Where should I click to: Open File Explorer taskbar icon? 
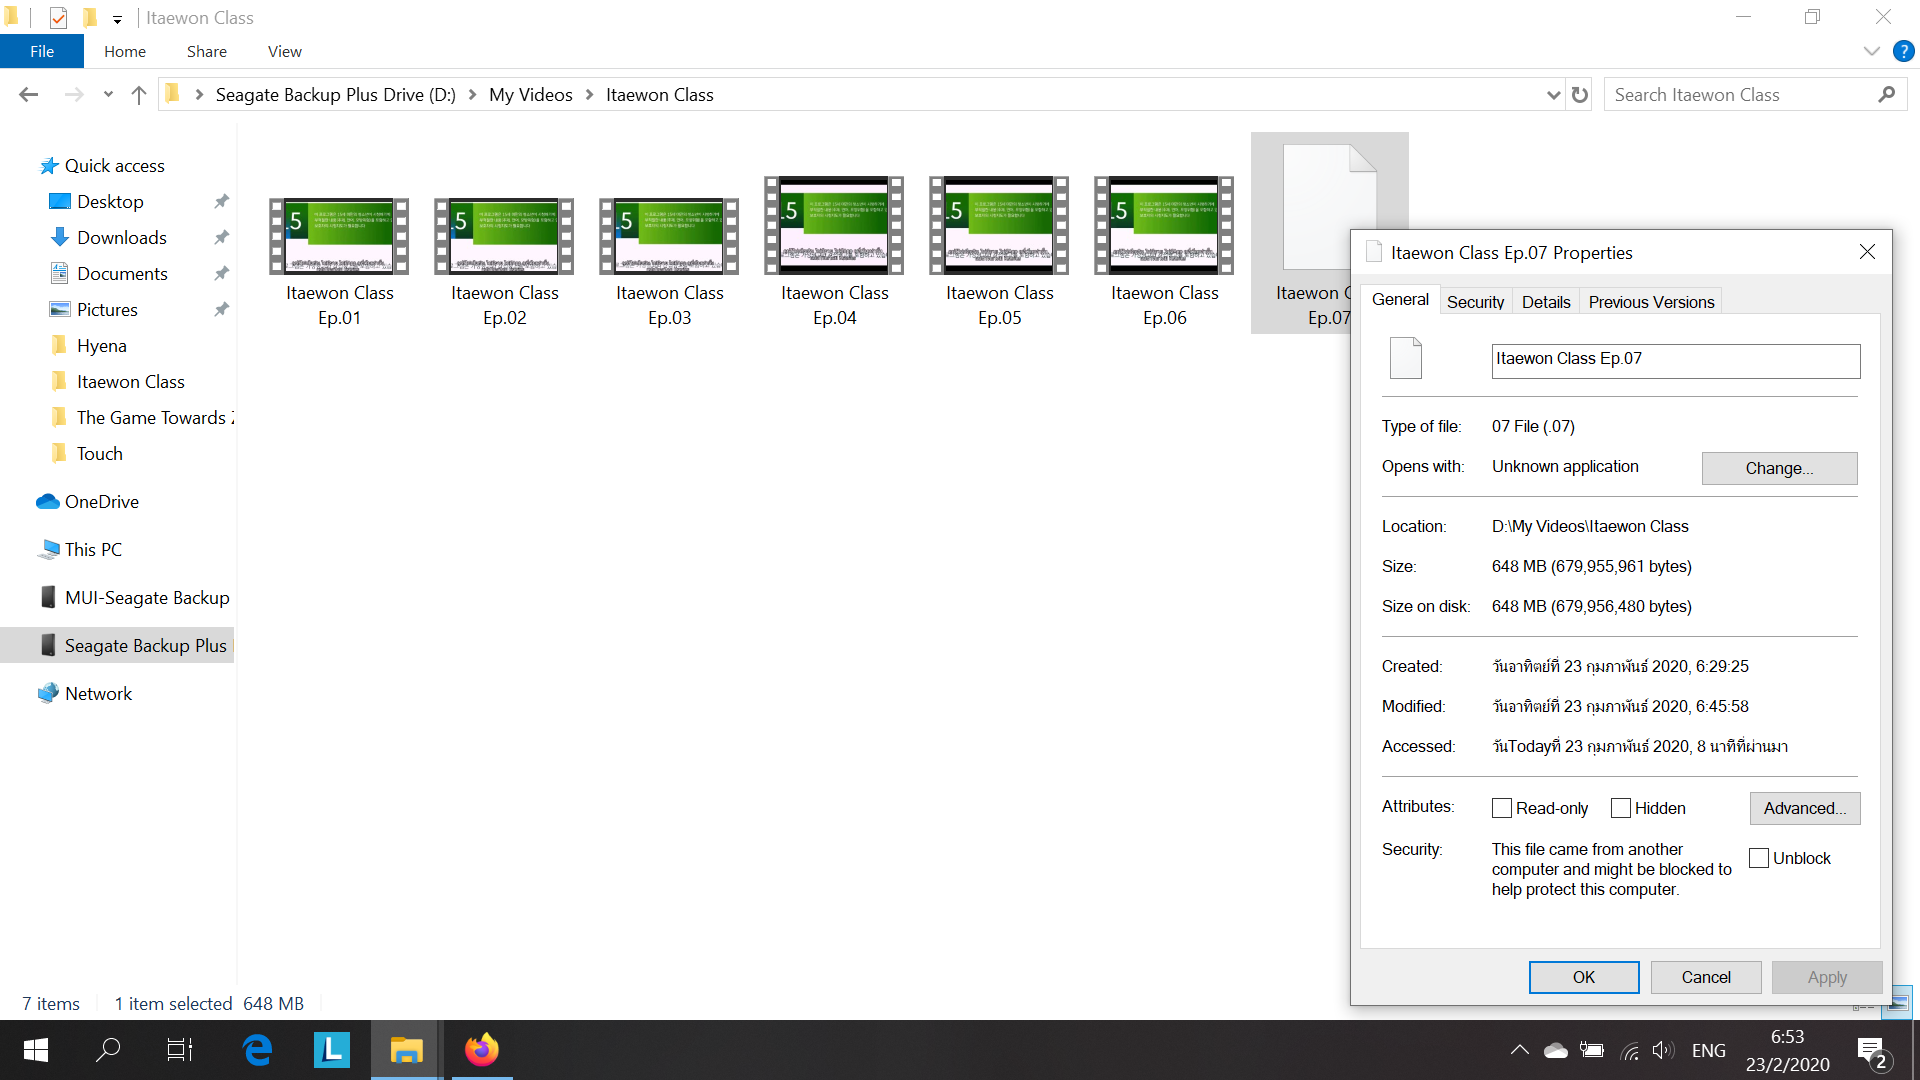[406, 1050]
